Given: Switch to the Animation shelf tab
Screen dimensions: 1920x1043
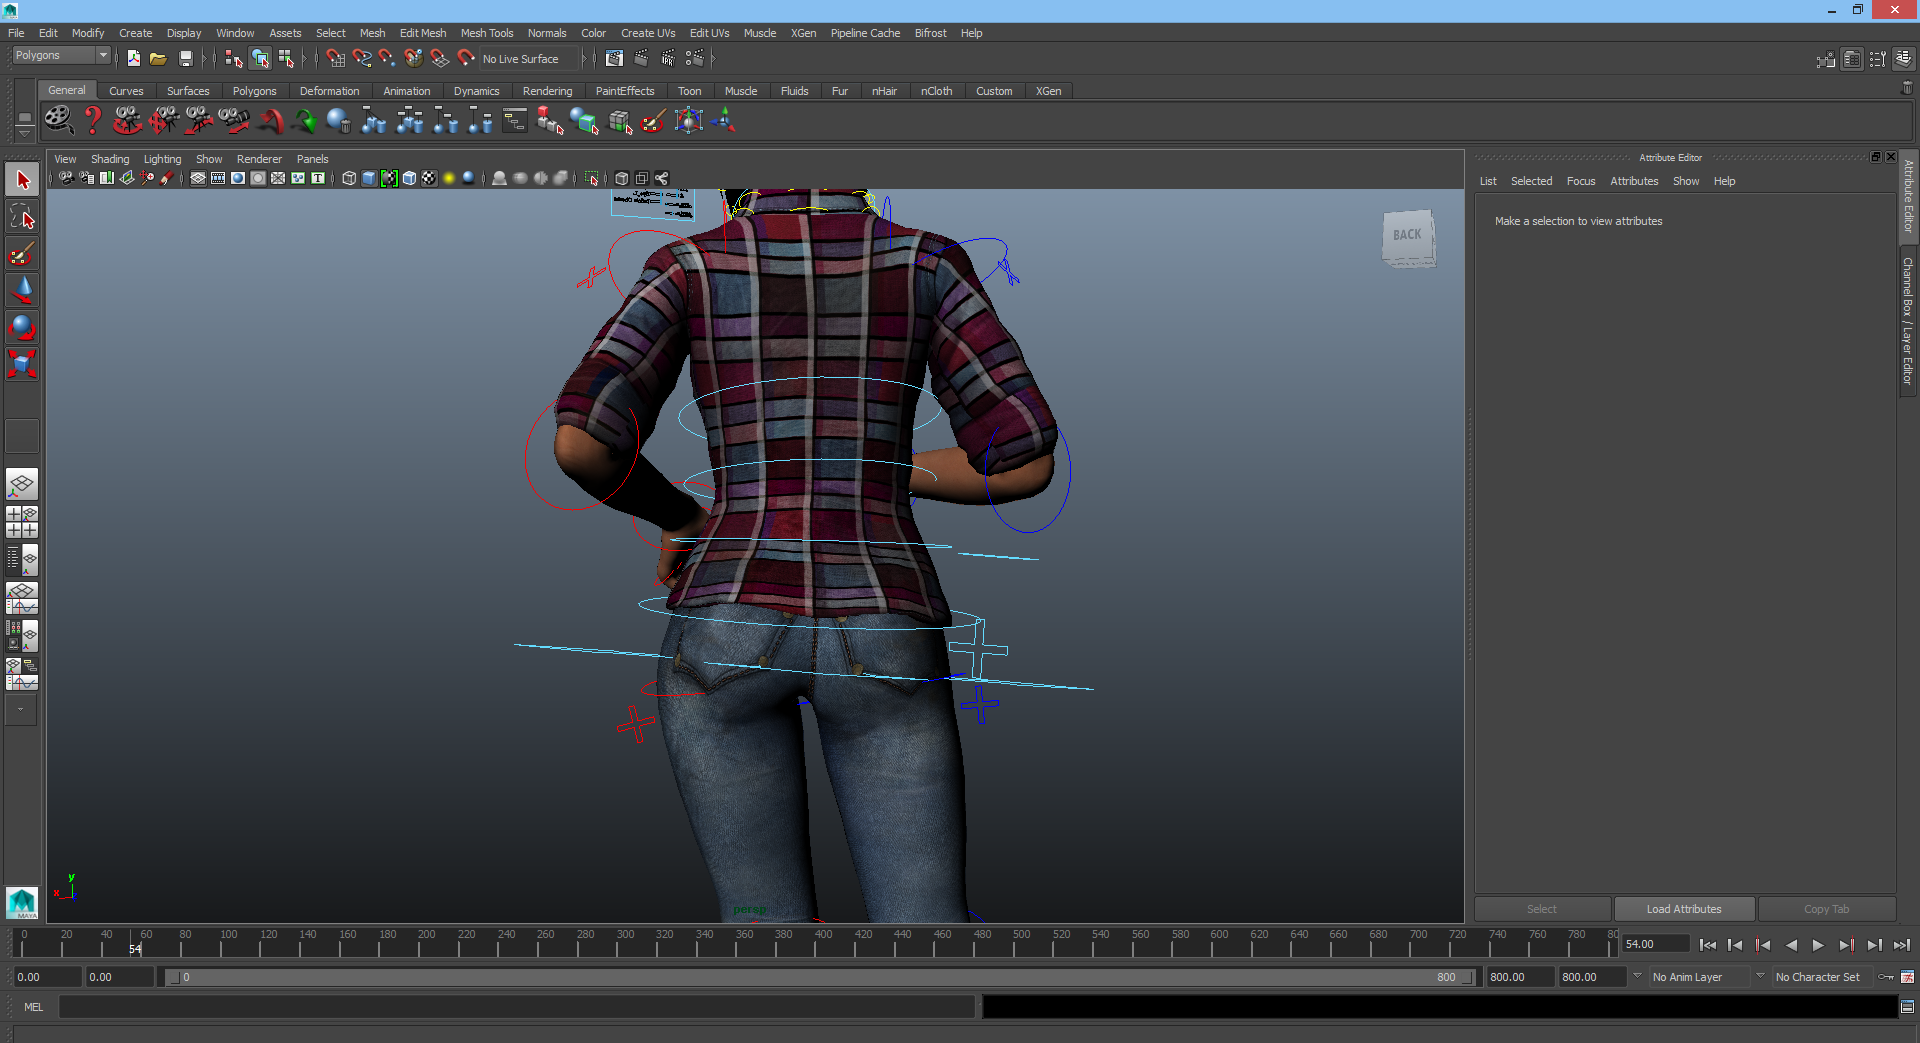Looking at the screenshot, I should pyautogui.click(x=406, y=91).
